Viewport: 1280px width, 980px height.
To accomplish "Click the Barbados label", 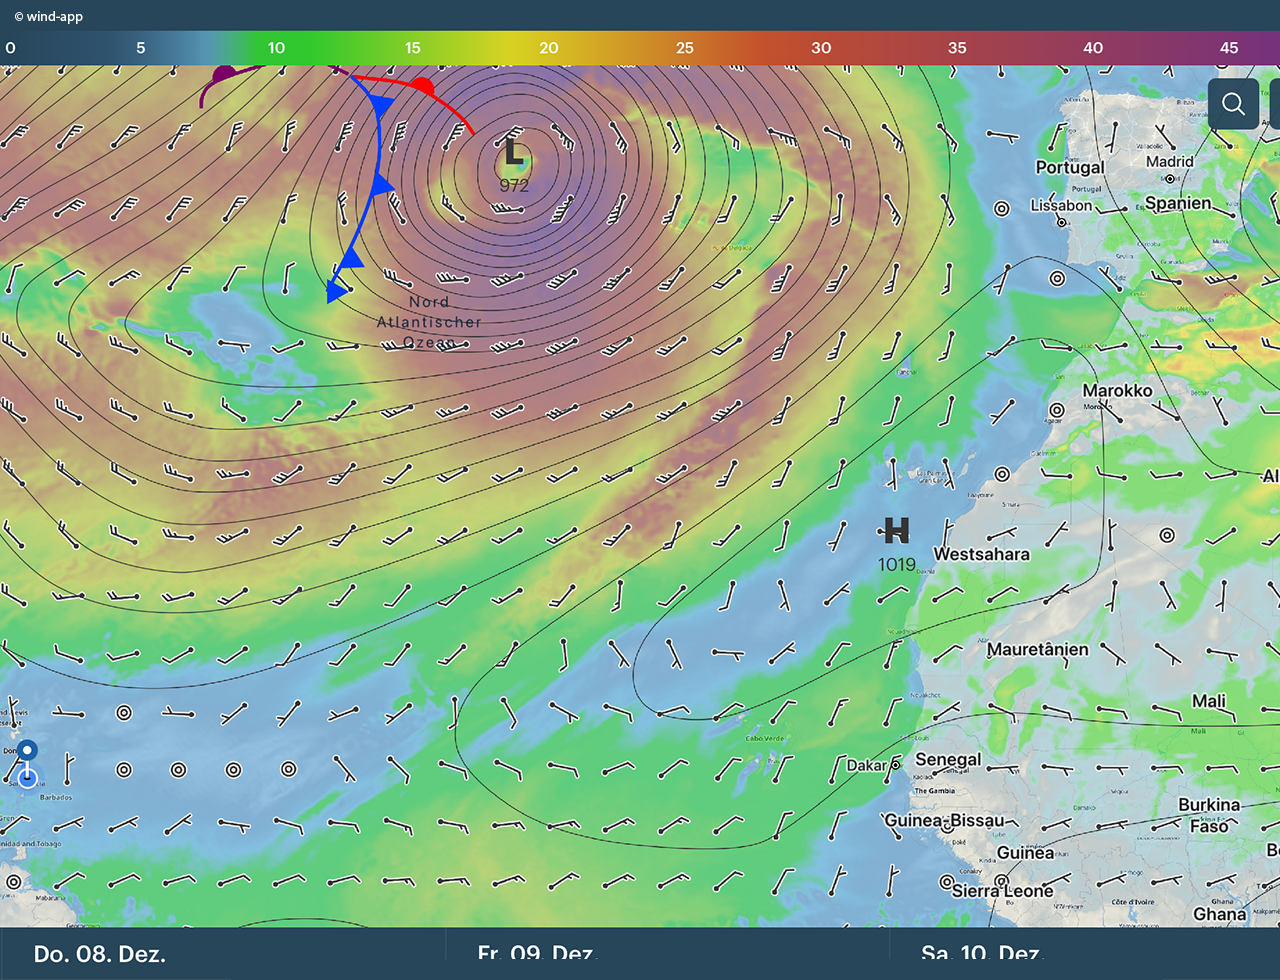I will (x=56, y=798).
